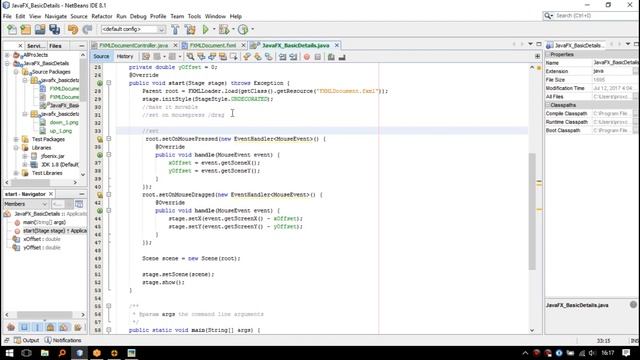Image resolution: width=640 pixels, height=360 pixels.
Task: Switch to FXMLDocument.fxml tab
Action: coord(213,45)
